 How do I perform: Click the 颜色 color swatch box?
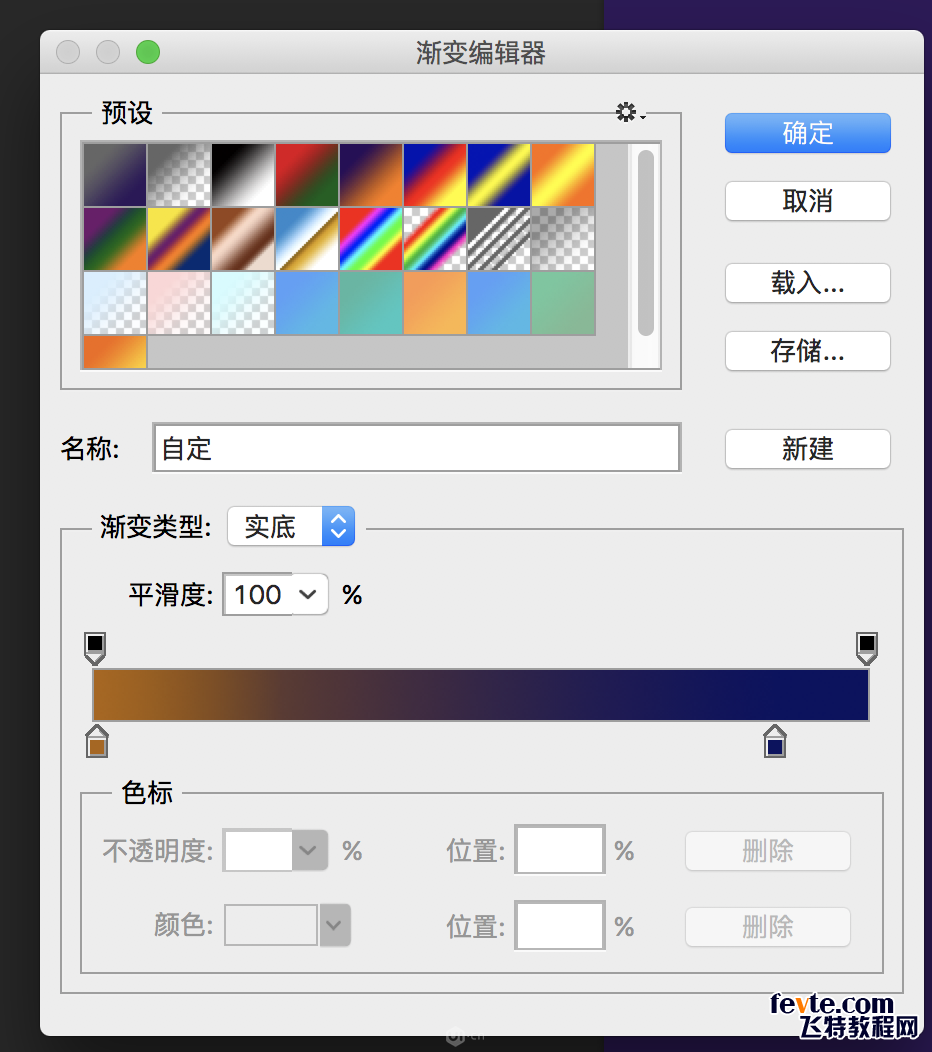point(271,925)
